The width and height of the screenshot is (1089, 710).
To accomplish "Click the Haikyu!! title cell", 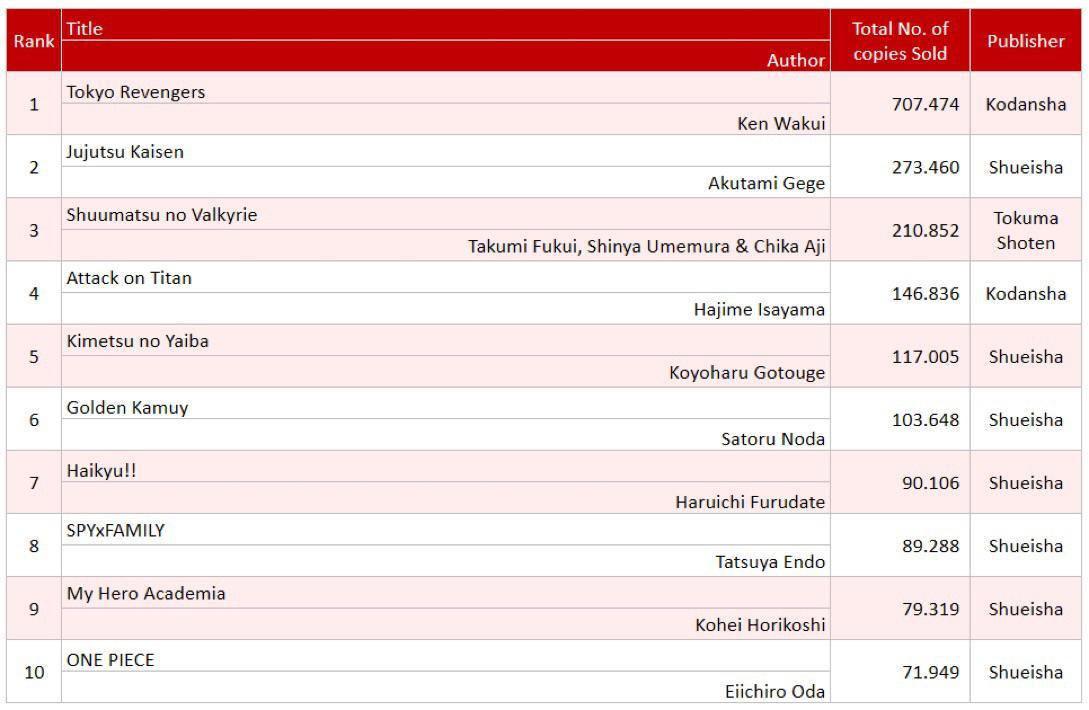I will (101, 470).
